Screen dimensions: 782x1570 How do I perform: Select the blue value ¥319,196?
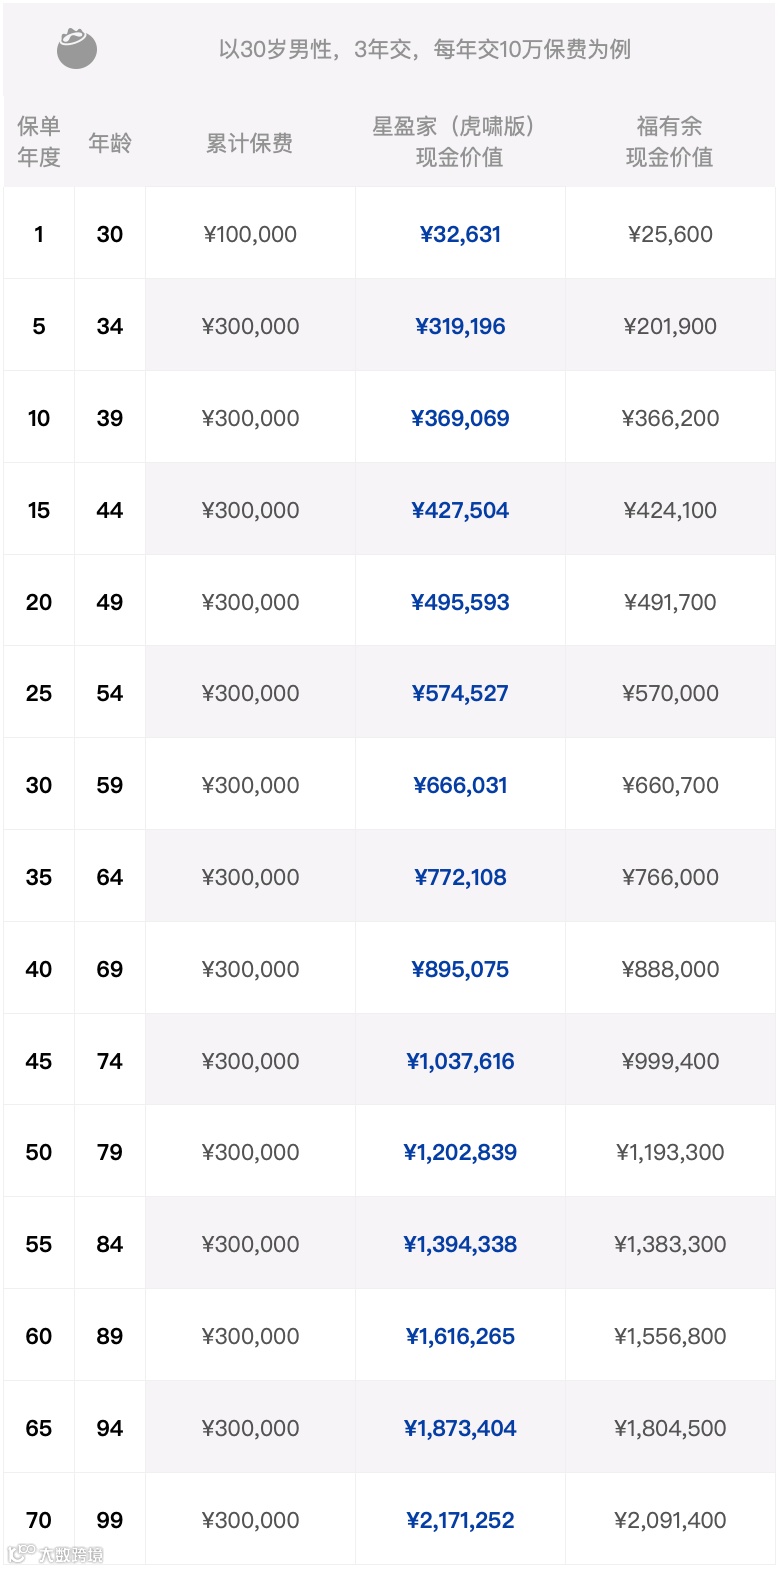[460, 326]
